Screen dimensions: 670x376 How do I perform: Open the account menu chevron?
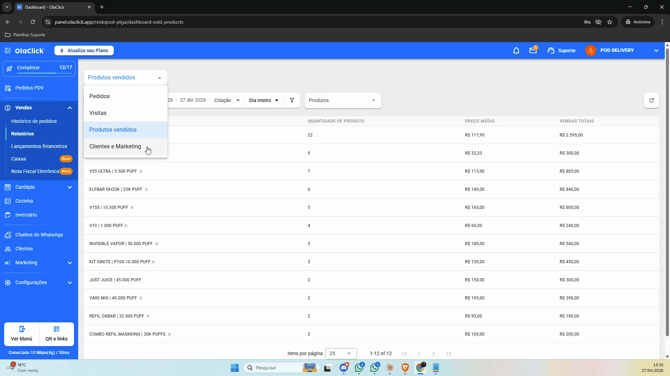656,50
